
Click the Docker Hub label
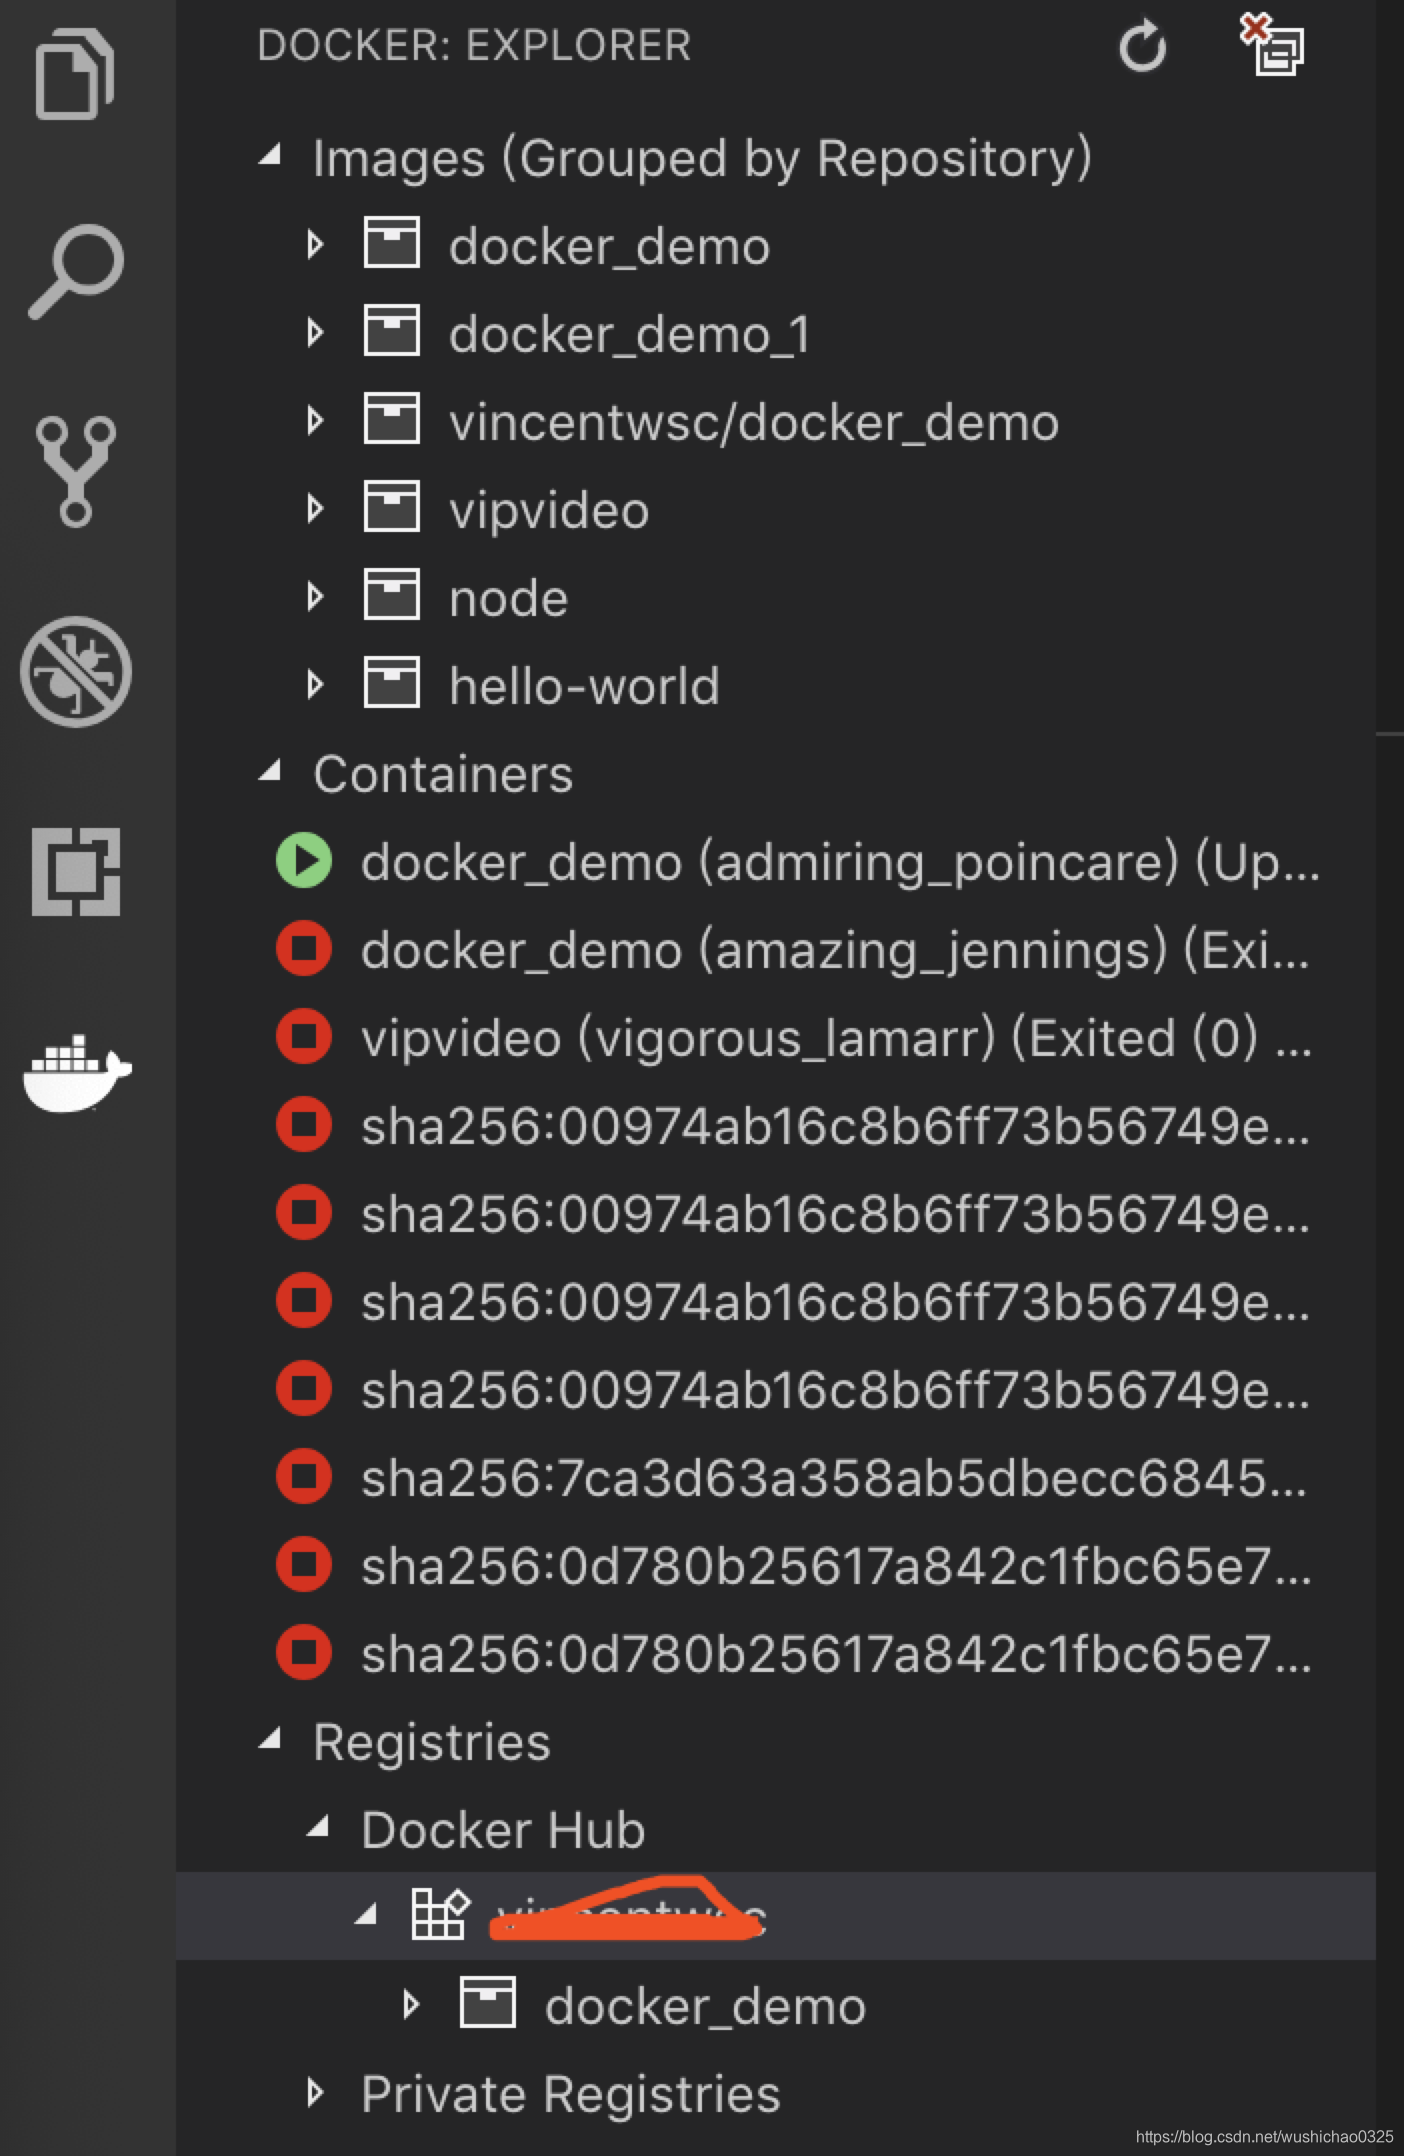pos(503,1830)
